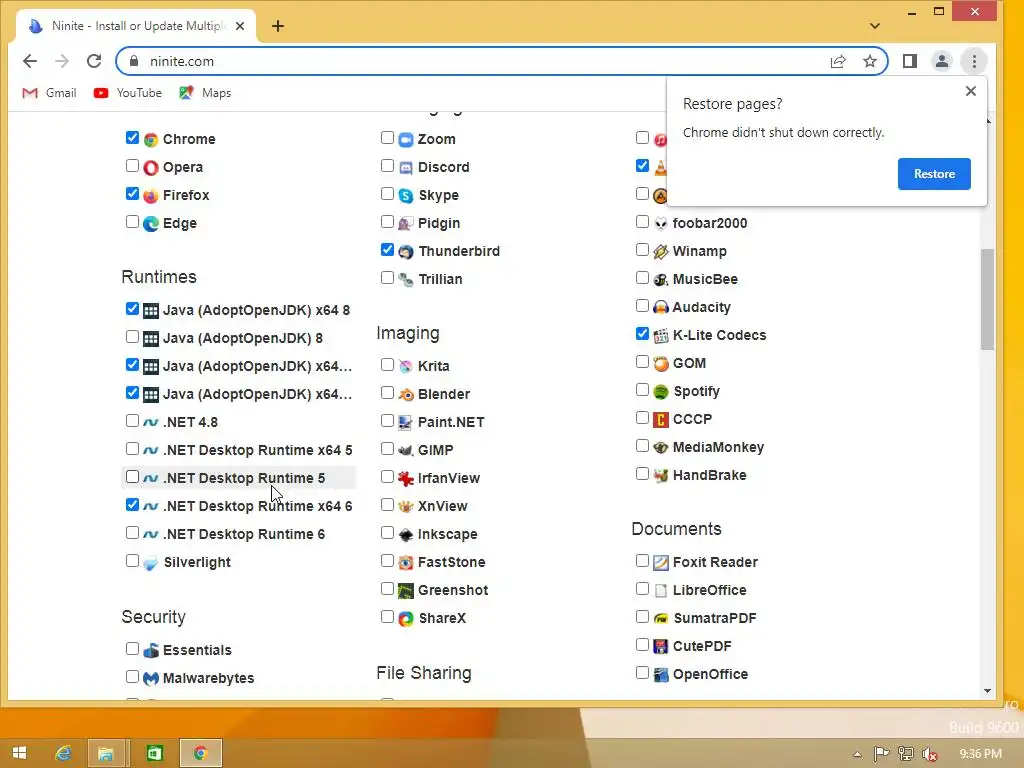Click the Greenshot label

(x=453, y=590)
